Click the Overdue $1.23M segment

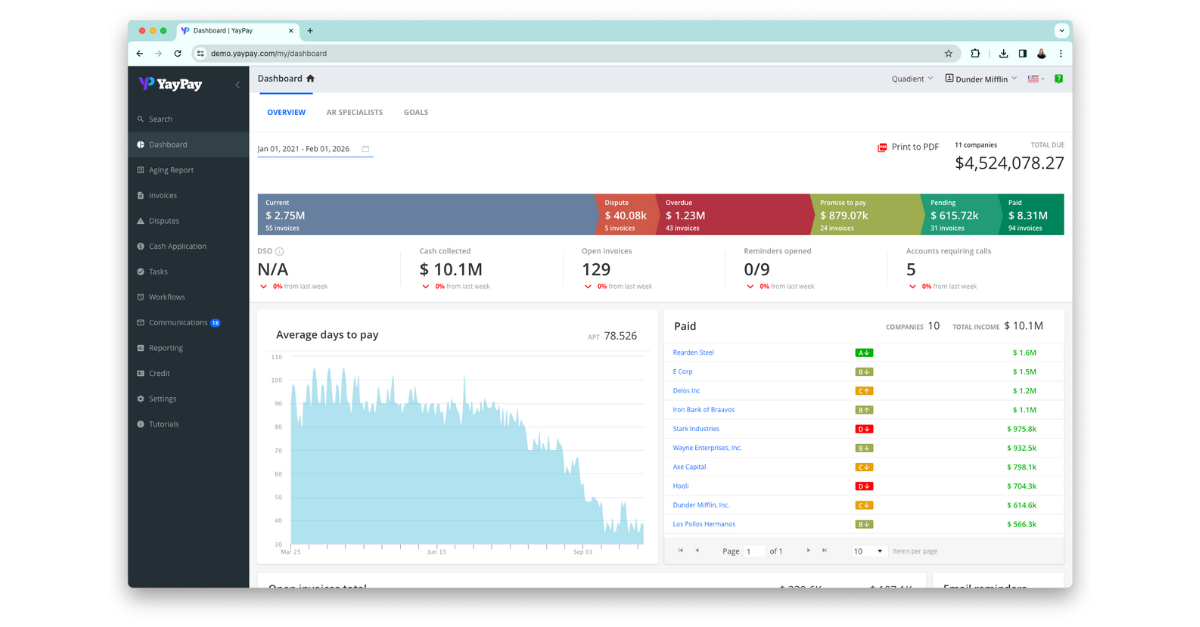click(734, 215)
